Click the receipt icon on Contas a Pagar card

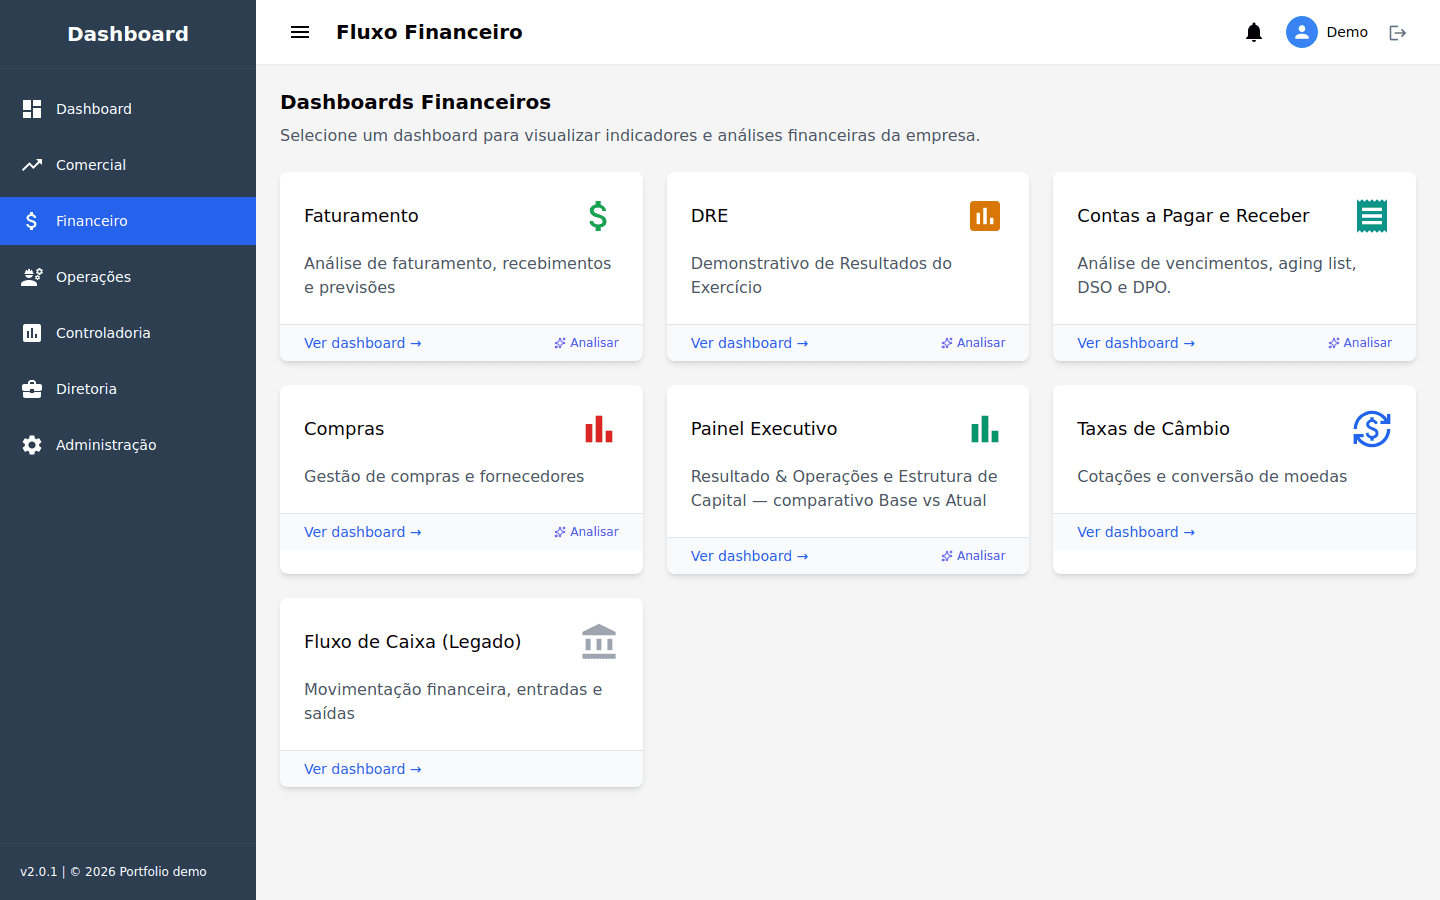point(1372,216)
